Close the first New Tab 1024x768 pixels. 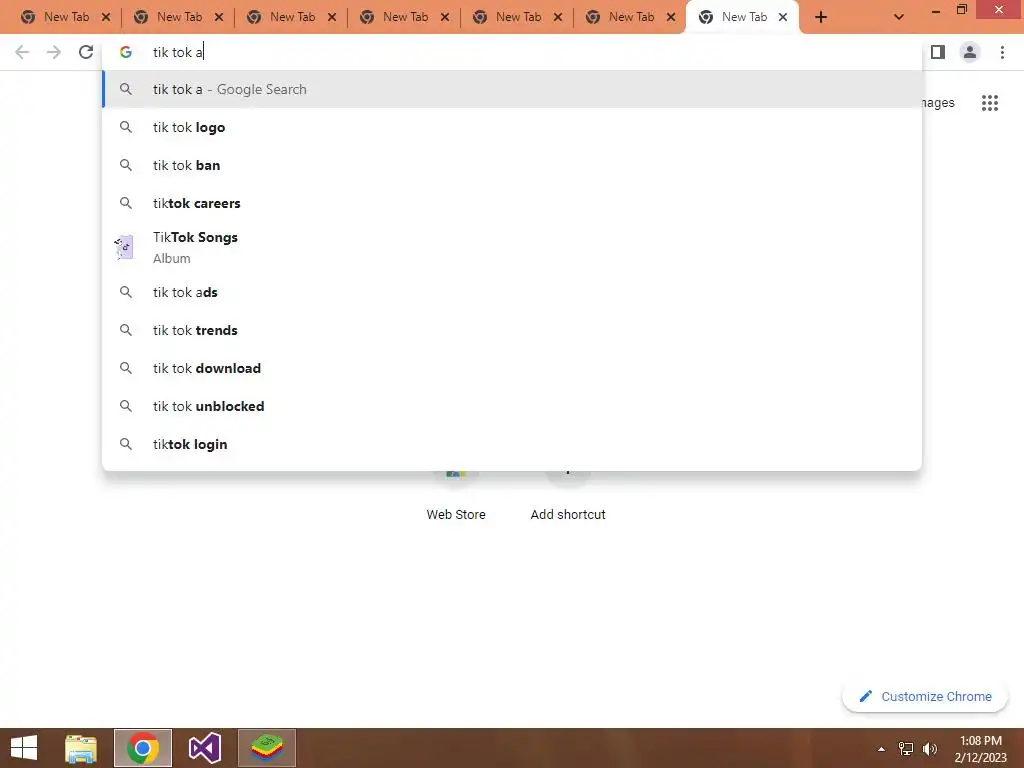(x=106, y=17)
